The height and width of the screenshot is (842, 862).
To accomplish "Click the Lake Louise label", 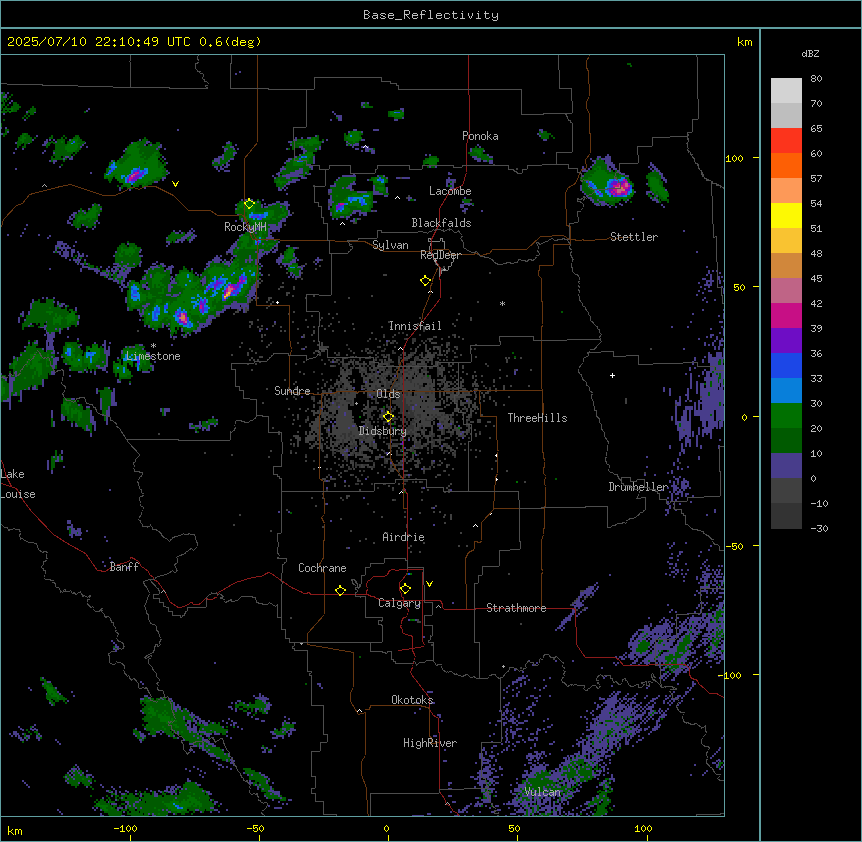I will tap(18, 484).
